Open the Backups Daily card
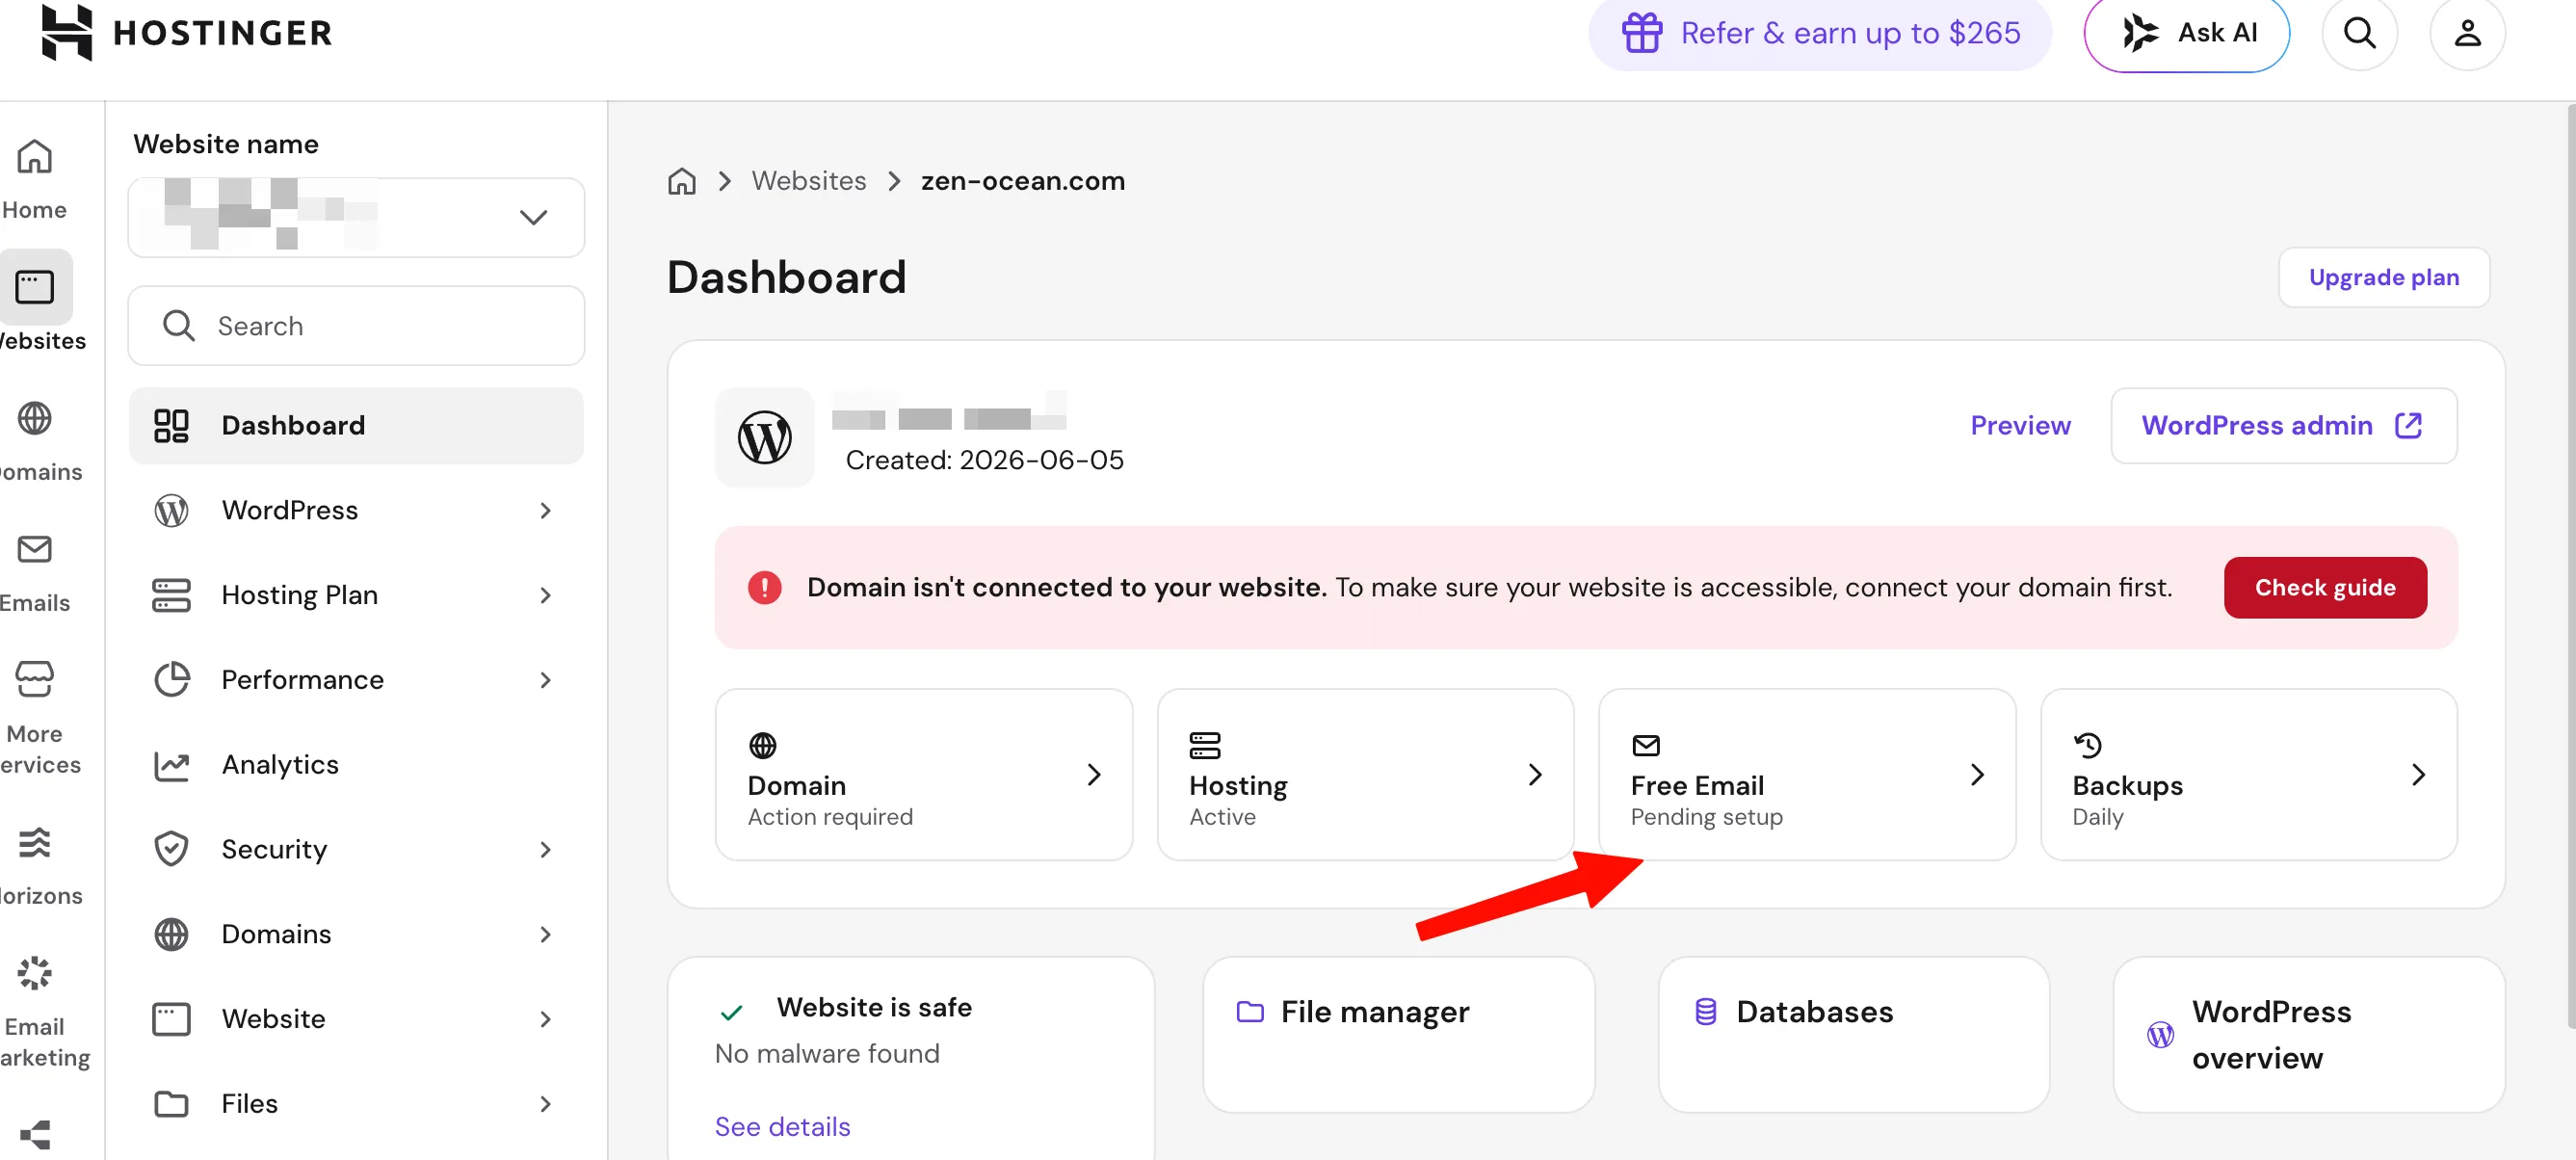 pos(2248,774)
